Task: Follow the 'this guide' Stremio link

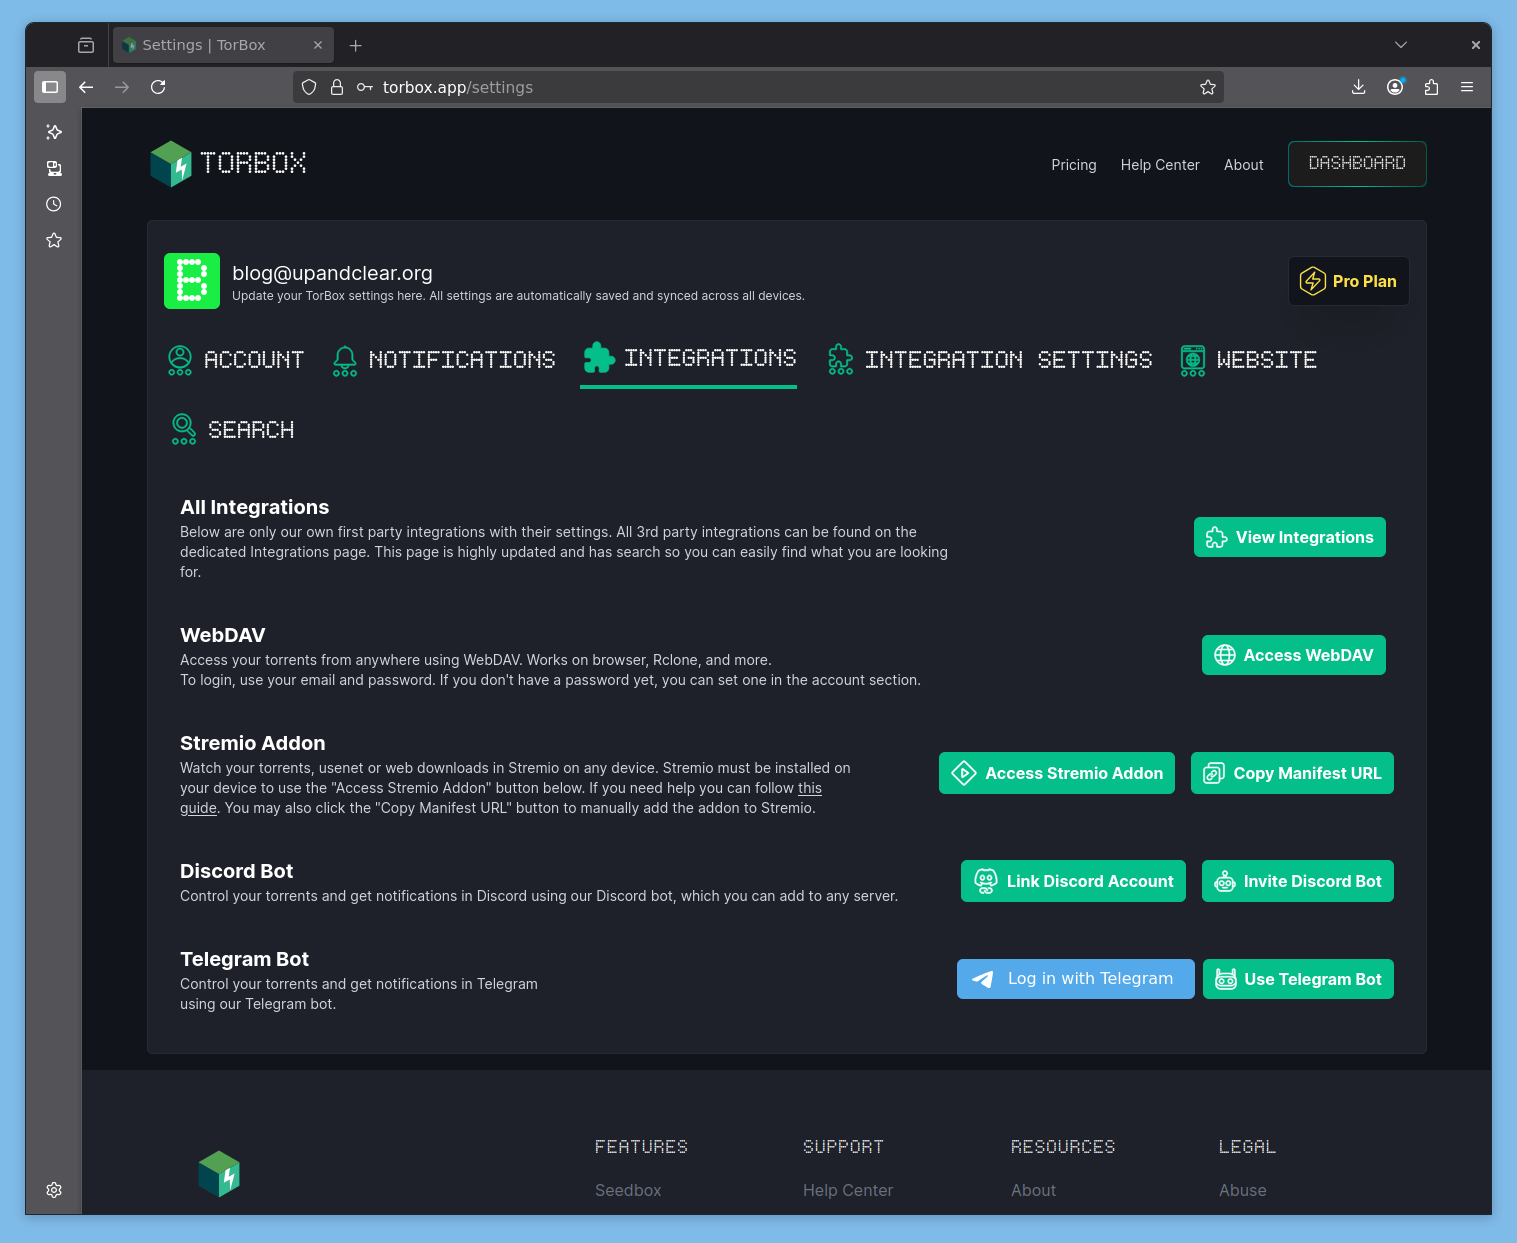Action: (x=810, y=788)
